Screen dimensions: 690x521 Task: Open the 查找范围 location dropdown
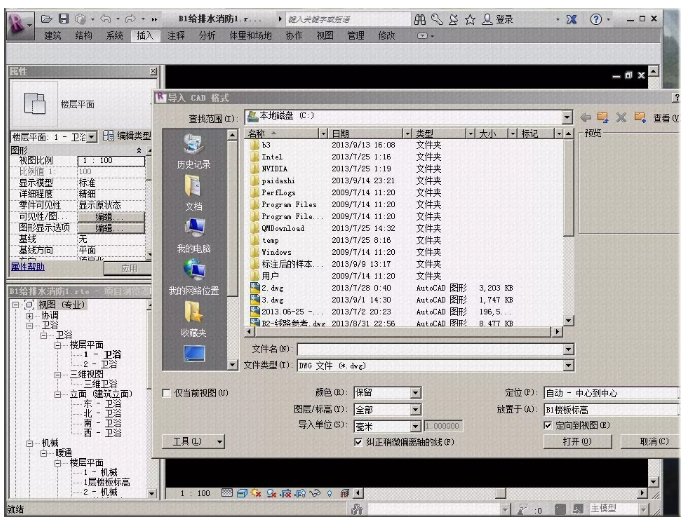[x=567, y=117]
